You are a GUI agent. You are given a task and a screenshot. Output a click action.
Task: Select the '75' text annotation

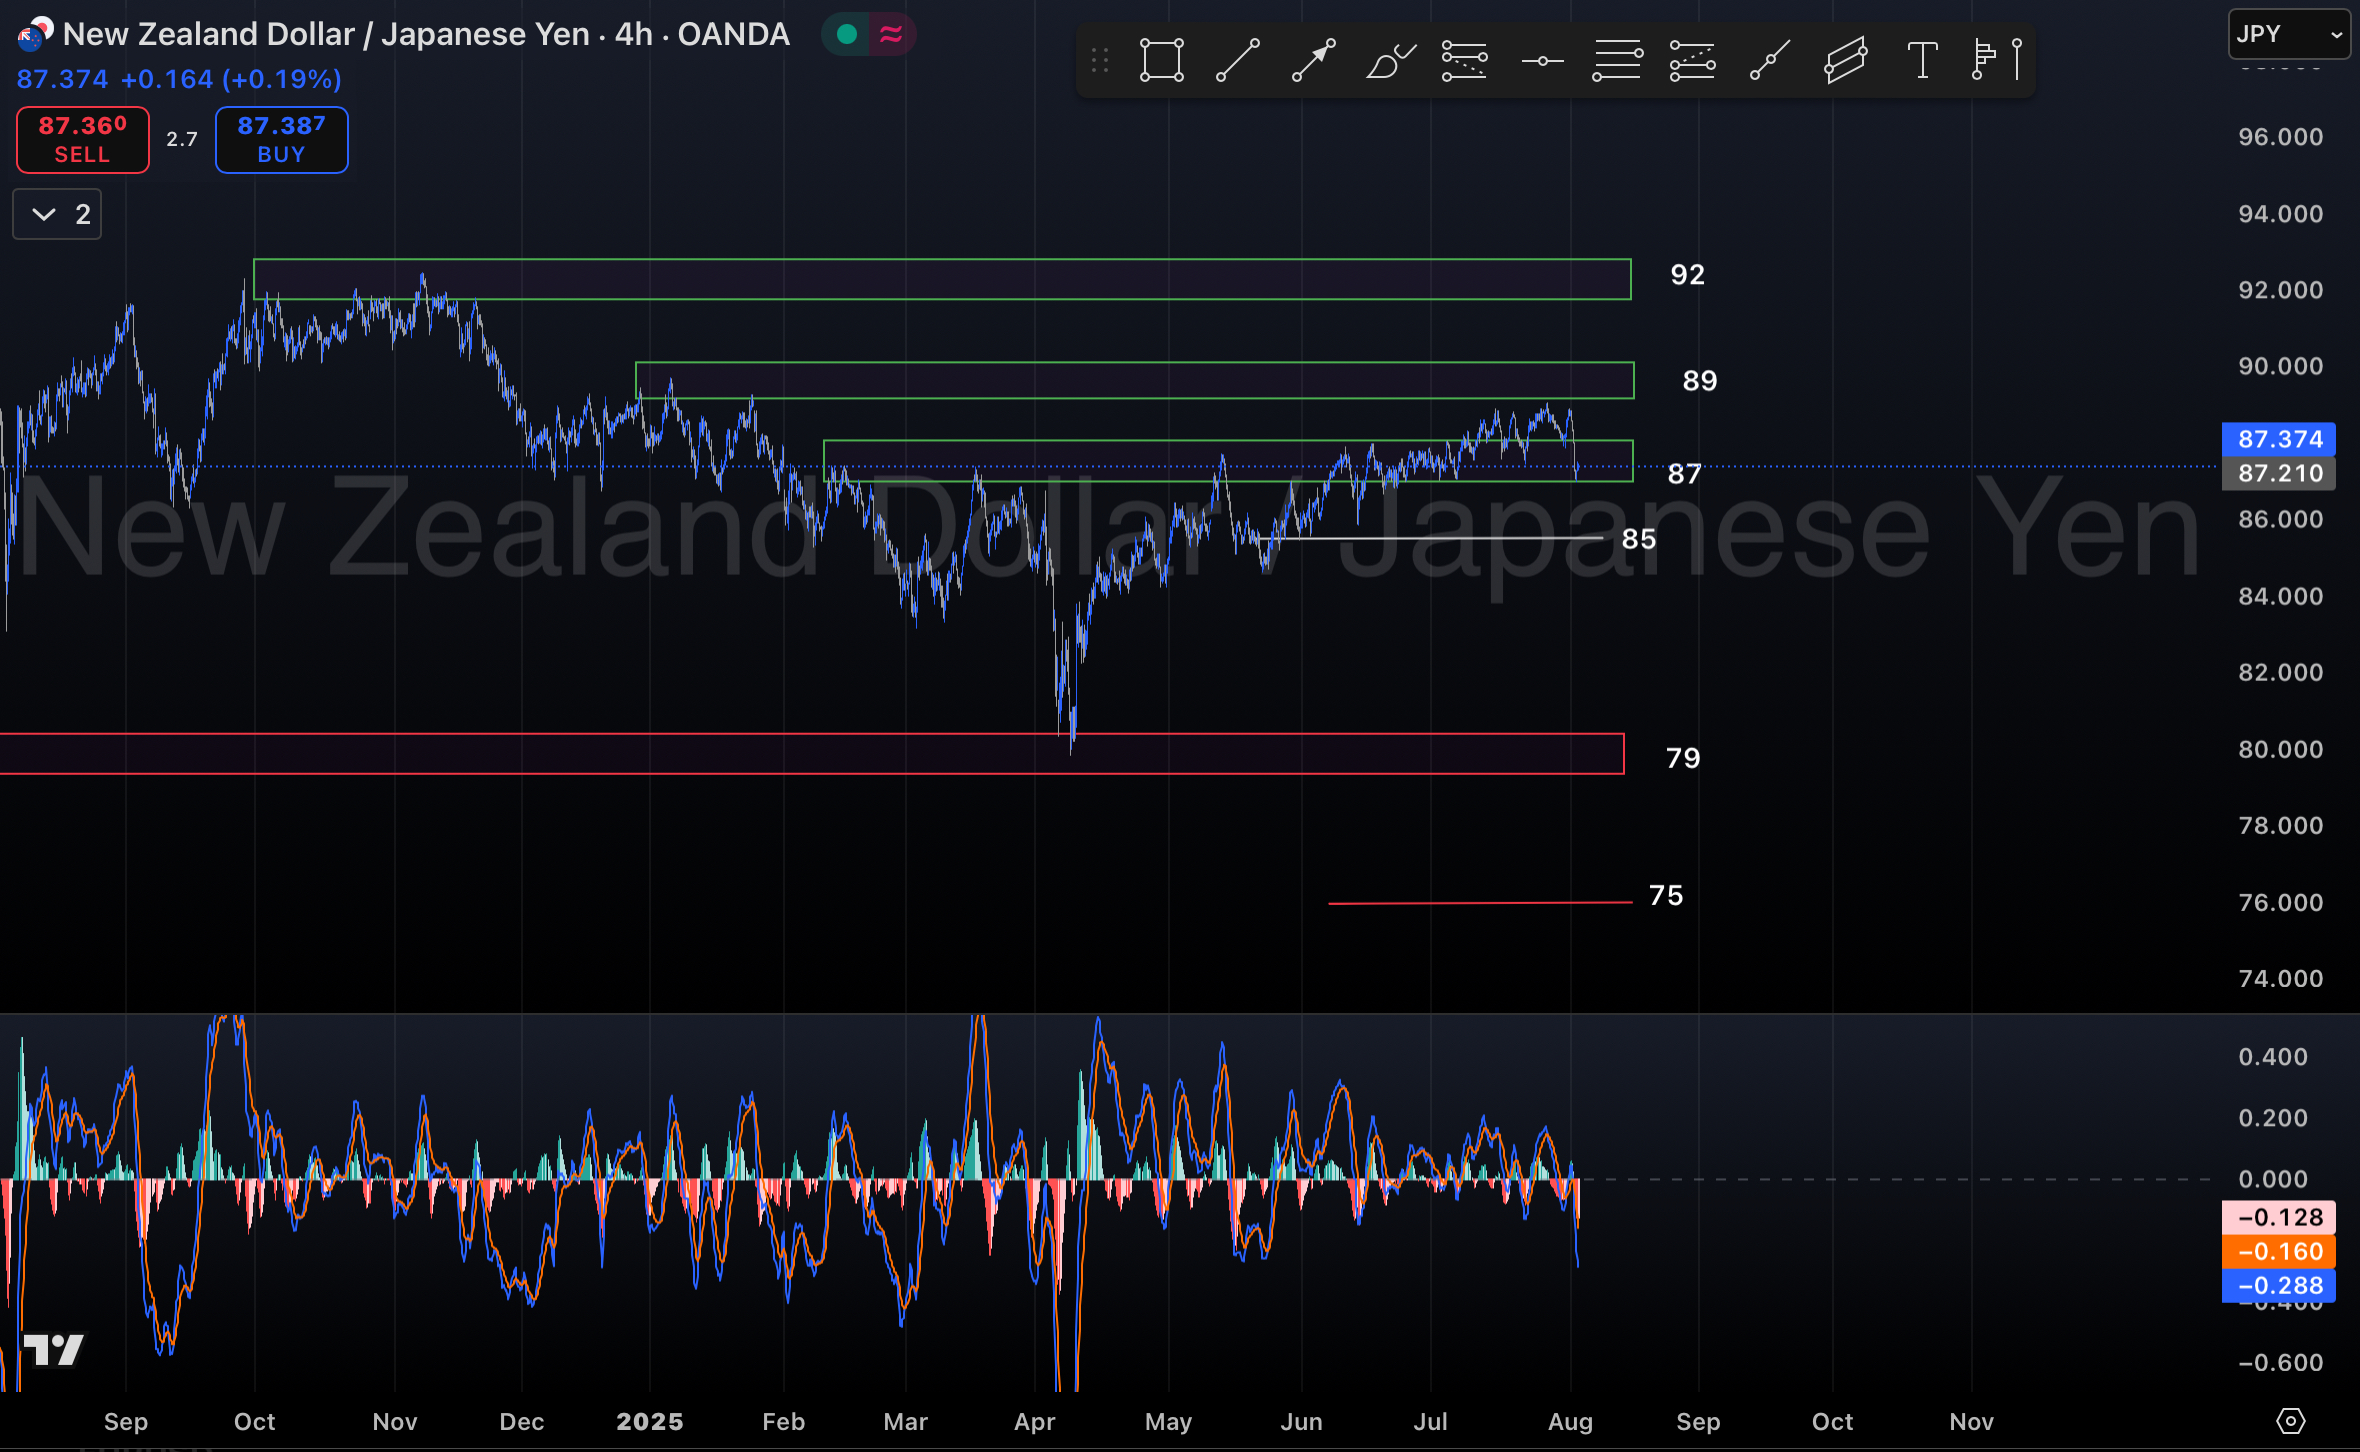pyautogui.click(x=1666, y=895)
